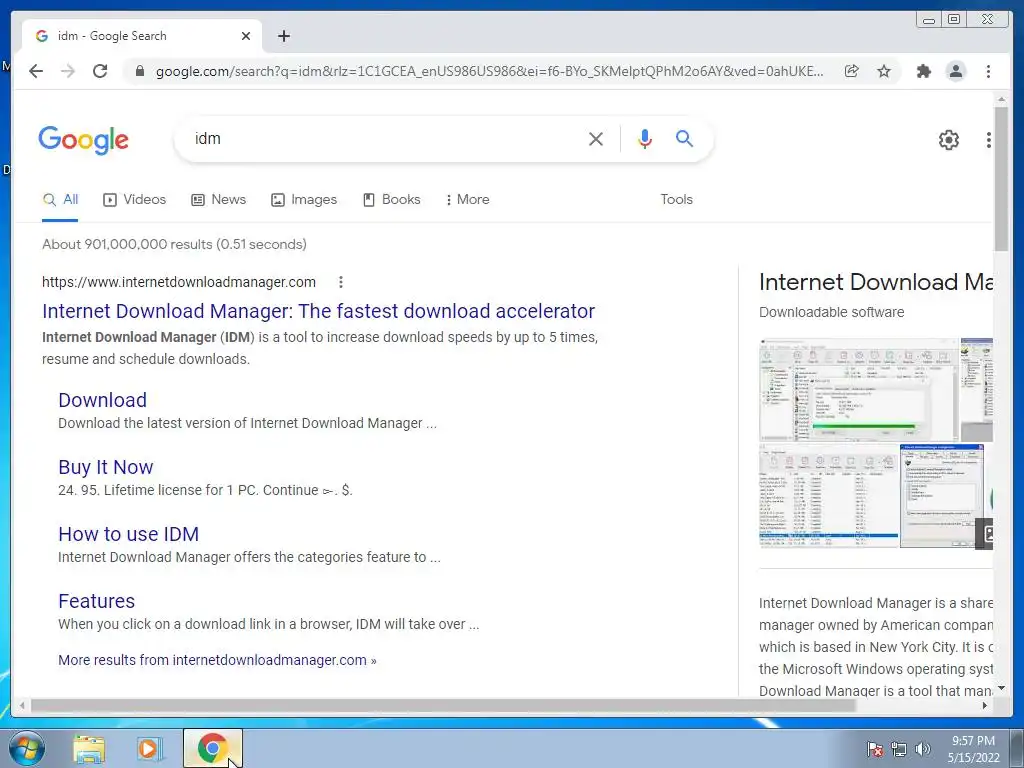Launch Windows Media Player from taskbar
Screen dimensions: 1024x768
click(x=150, y=748)
